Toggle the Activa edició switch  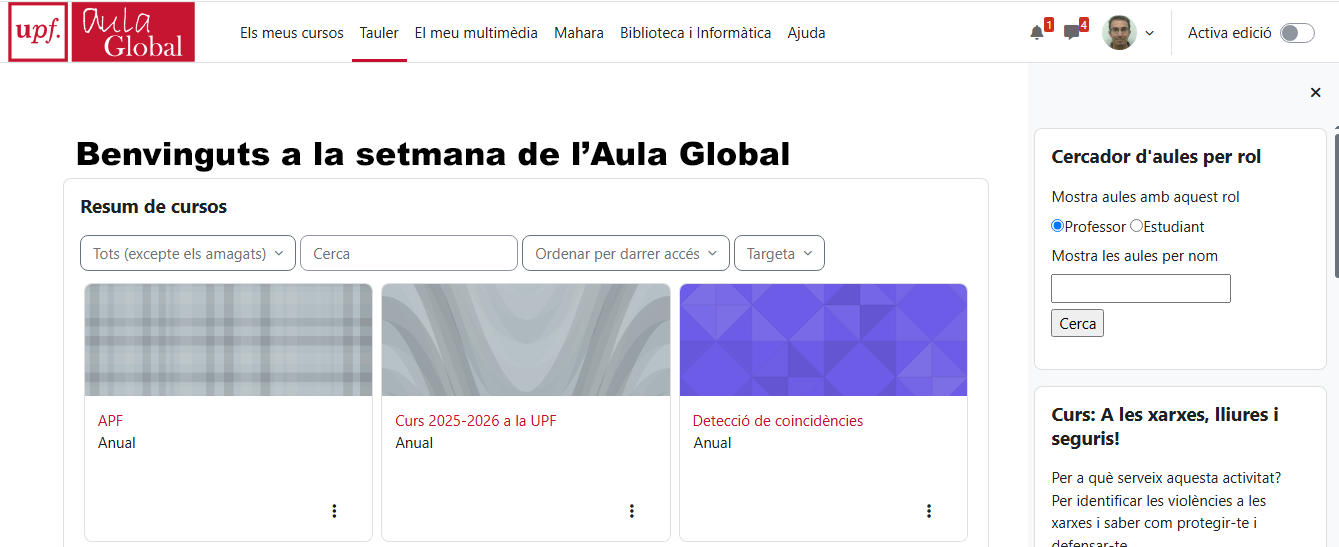pos(1298,33)
